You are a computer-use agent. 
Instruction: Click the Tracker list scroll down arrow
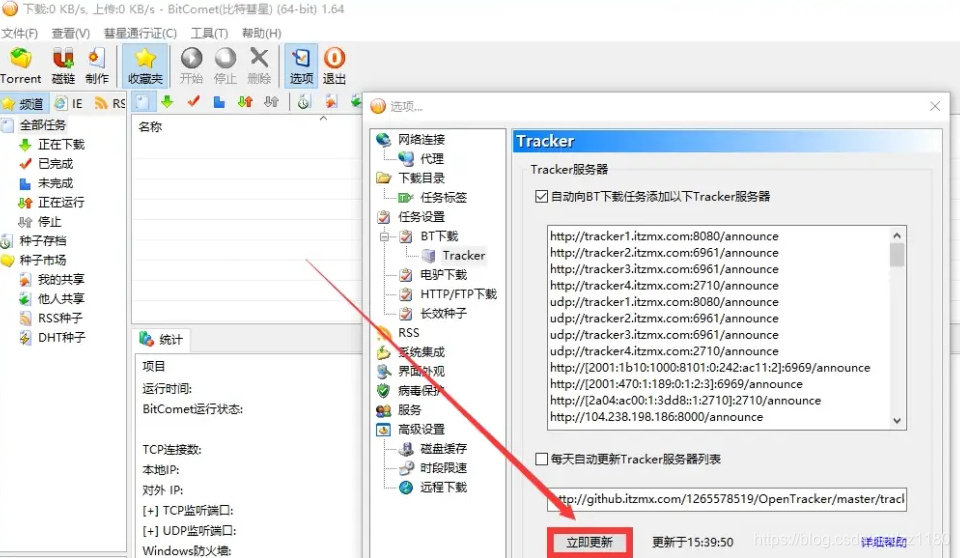point(897,421)
